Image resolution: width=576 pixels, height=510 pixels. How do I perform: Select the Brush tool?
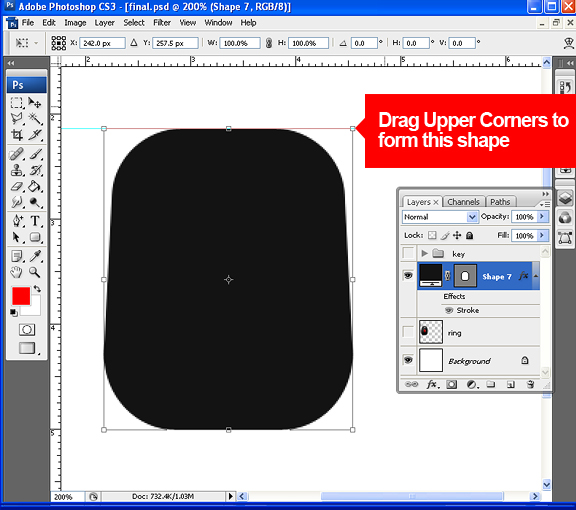pos(35,154)
